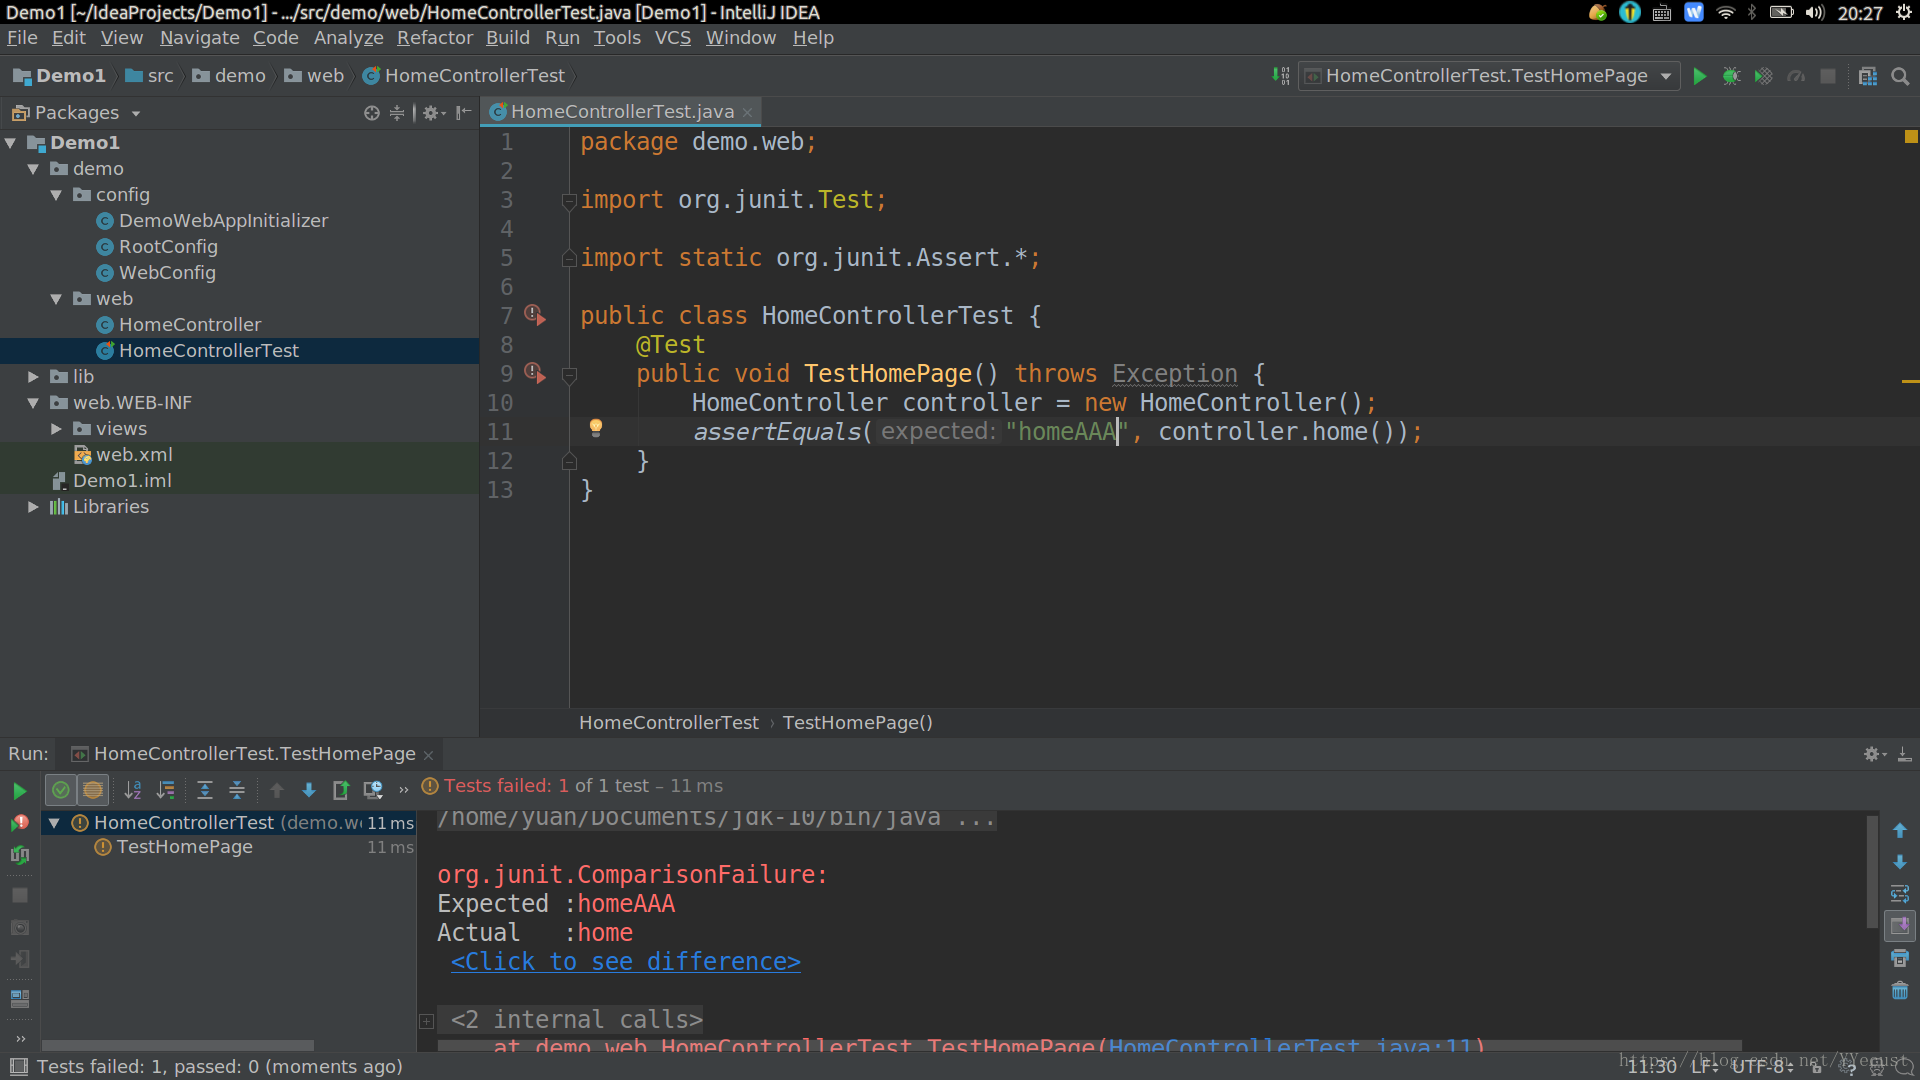Rerun the test in Run panel
Screen dimensions: 1920x1080
19,791
